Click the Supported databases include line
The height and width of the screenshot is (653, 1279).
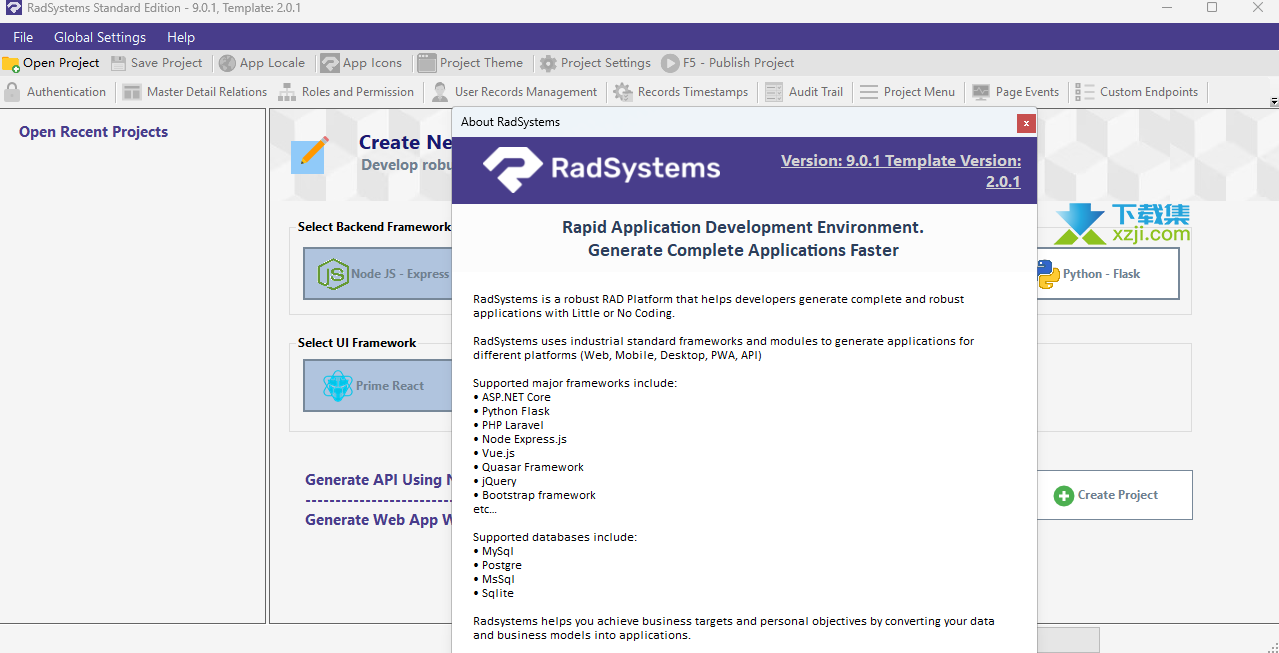point(555,537)
